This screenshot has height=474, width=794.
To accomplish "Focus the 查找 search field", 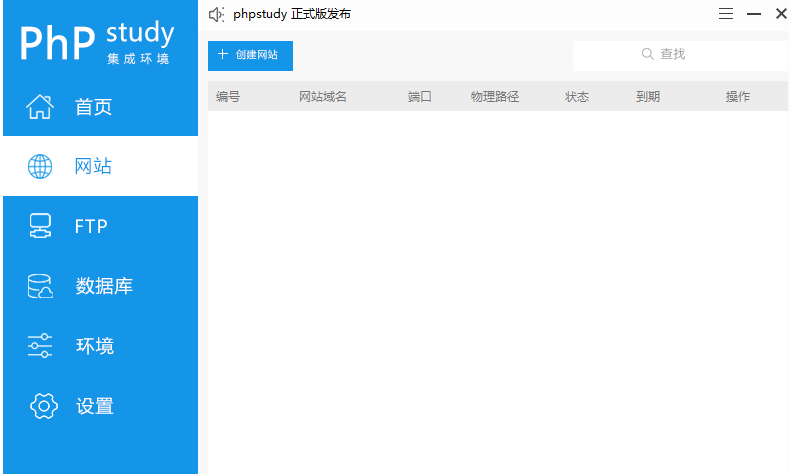I will (680, 55).
